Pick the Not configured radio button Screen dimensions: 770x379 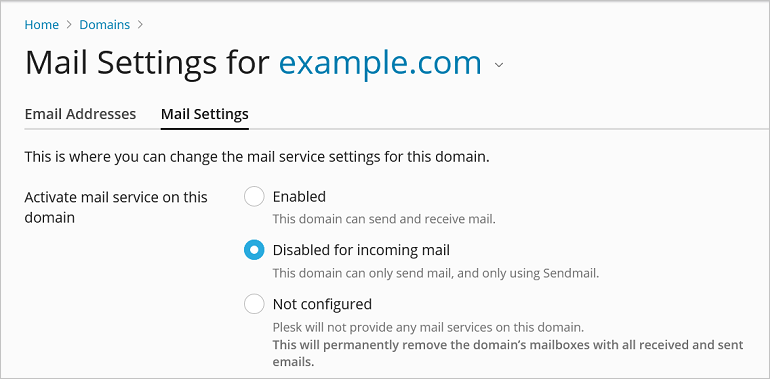(254, 304)
